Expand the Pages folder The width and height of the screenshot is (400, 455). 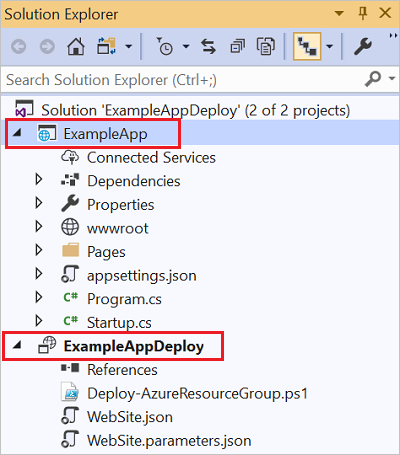(39, 250)
